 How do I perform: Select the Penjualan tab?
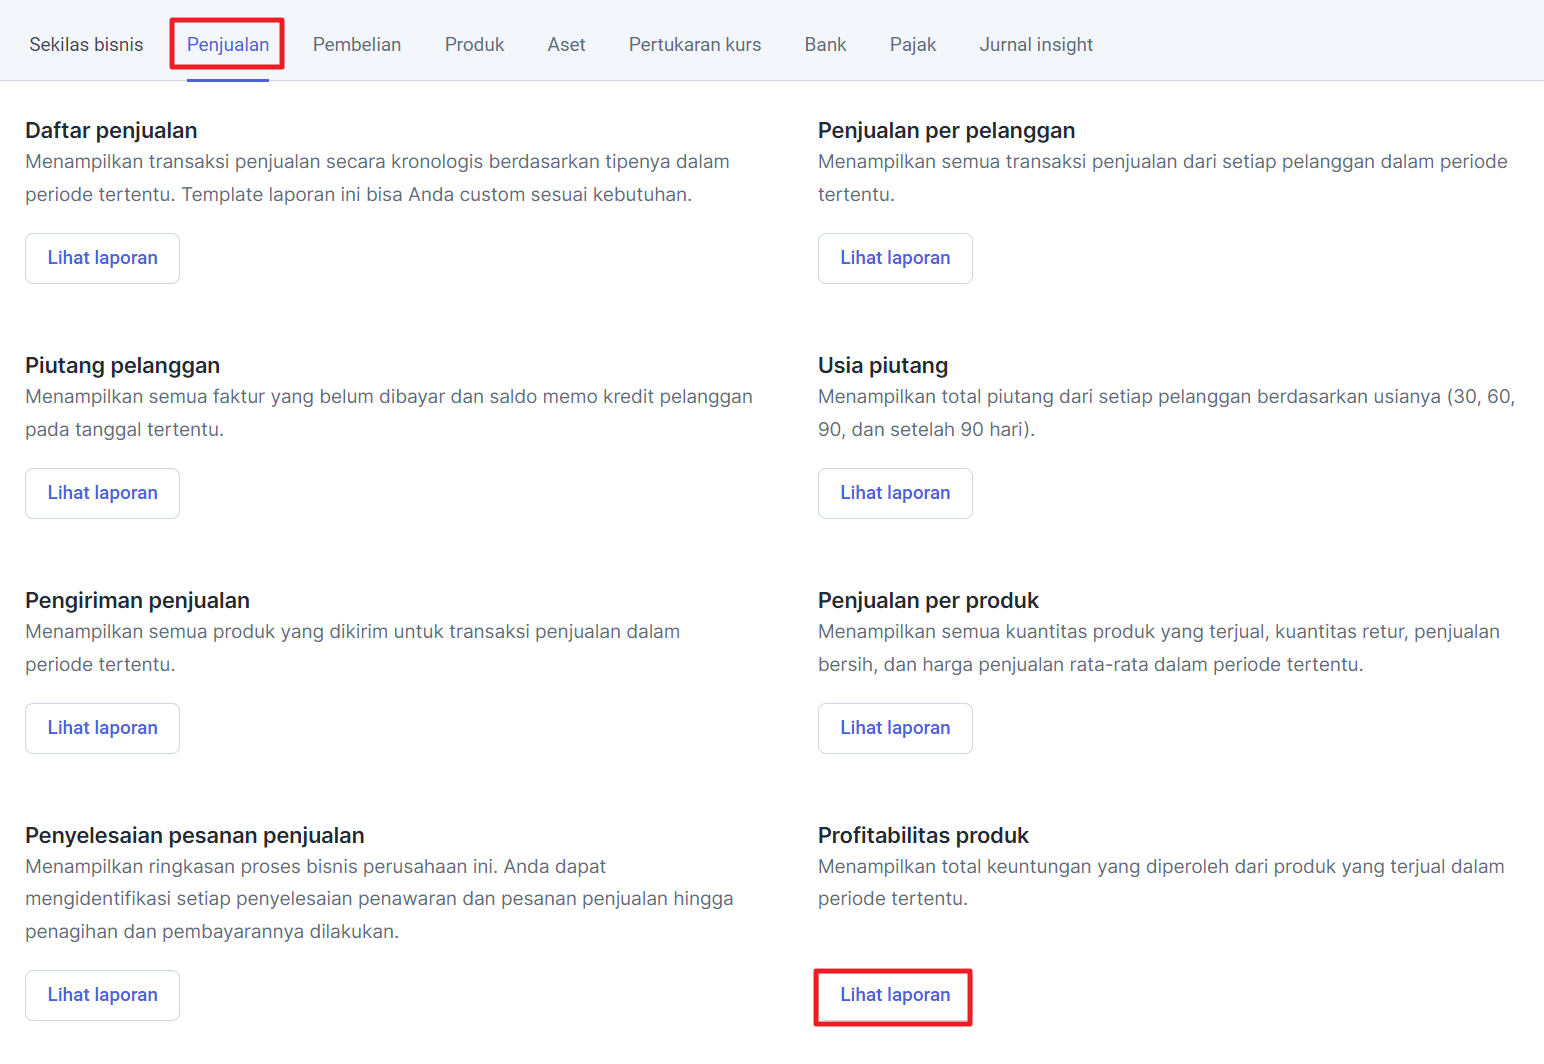(228, 45)
